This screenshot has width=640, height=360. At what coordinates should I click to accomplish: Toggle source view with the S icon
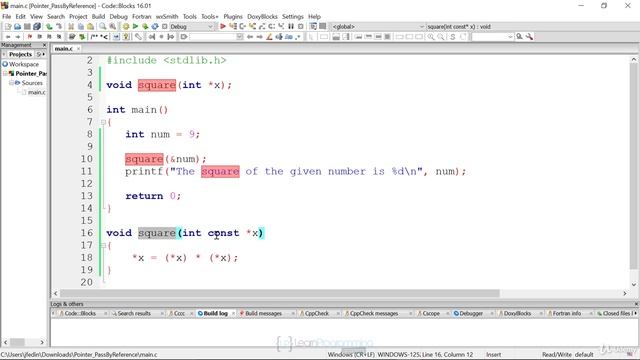453,37
